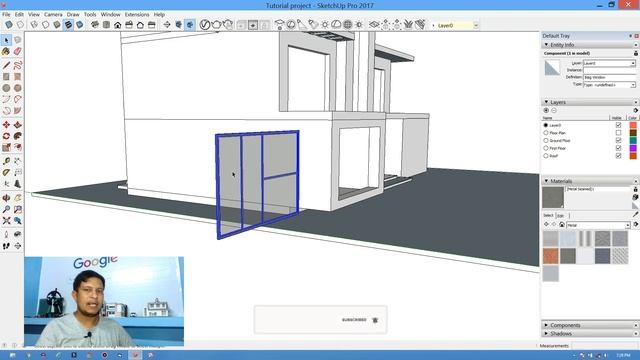The image size is (640, 360).
Task: Click the Instance name input field
Action: [x=609, y=70]
